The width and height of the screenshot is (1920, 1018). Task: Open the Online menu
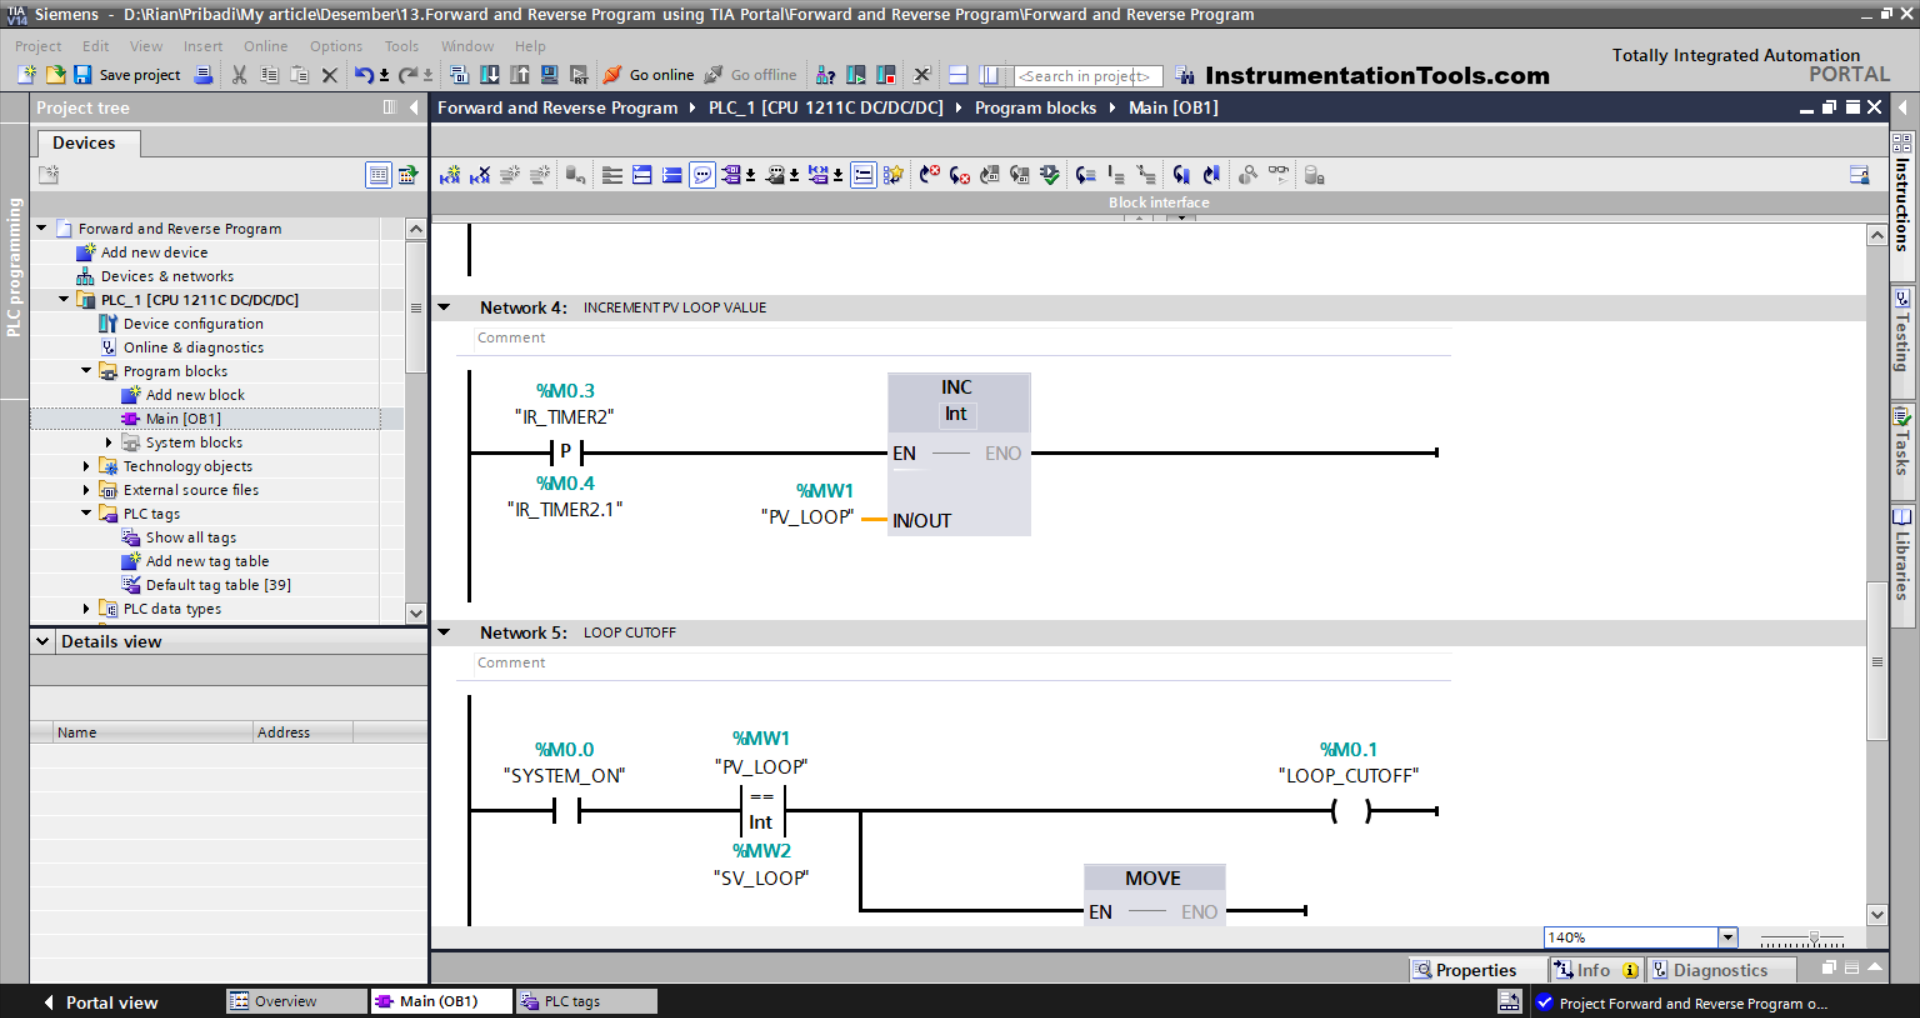coord(265,46)
